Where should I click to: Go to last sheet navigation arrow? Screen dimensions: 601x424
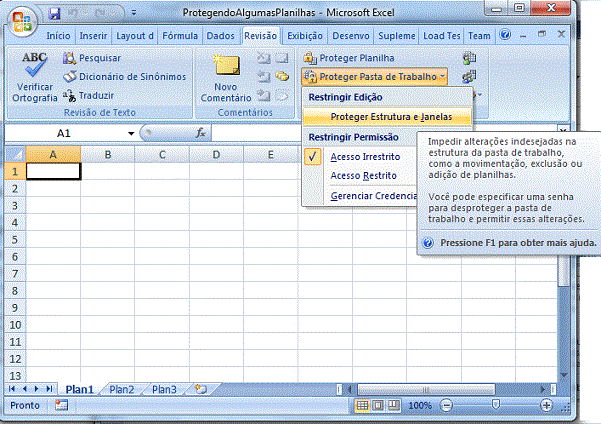(49, 389)
